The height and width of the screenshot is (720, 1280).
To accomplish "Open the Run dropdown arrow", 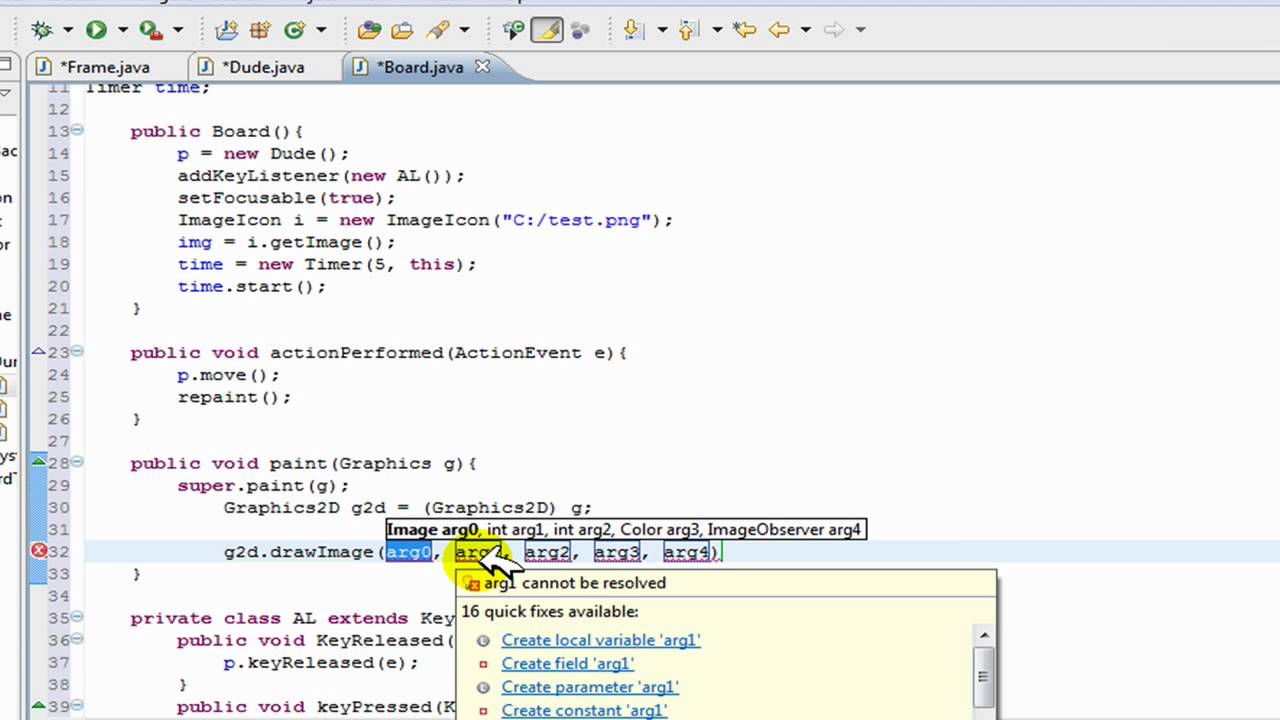I will click(x=122, y=30).
